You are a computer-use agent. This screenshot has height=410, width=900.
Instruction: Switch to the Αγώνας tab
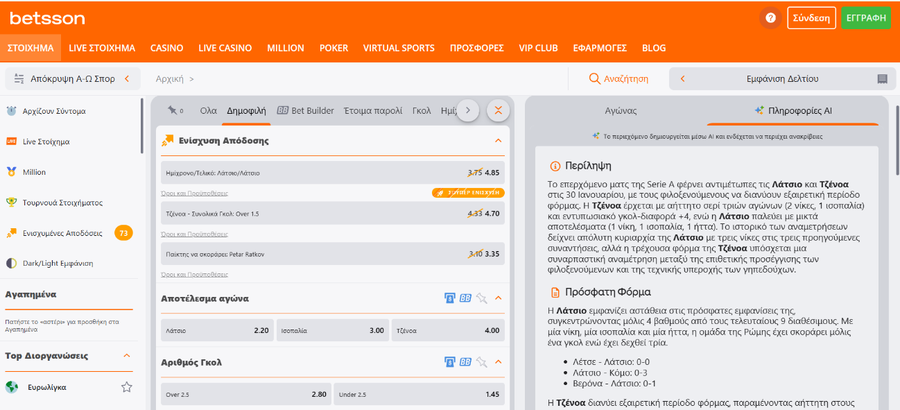[x=621, y=111]
